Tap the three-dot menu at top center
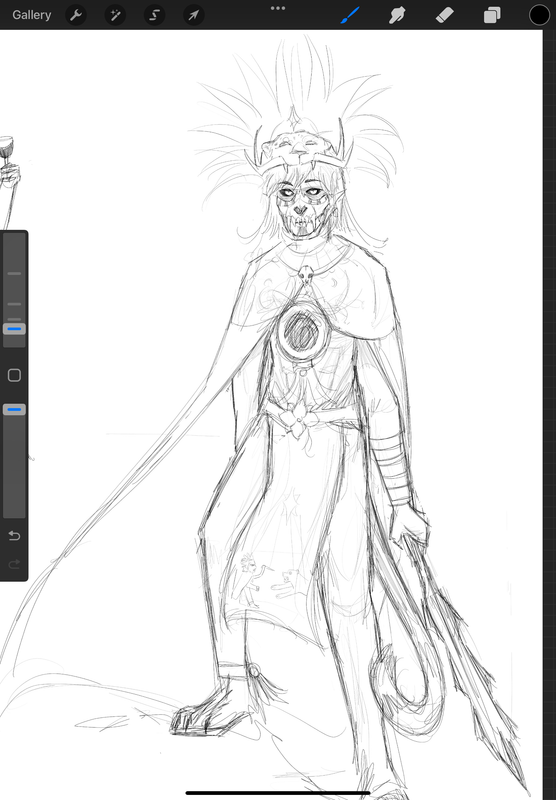The image size is (556, 800). point(278,8)
